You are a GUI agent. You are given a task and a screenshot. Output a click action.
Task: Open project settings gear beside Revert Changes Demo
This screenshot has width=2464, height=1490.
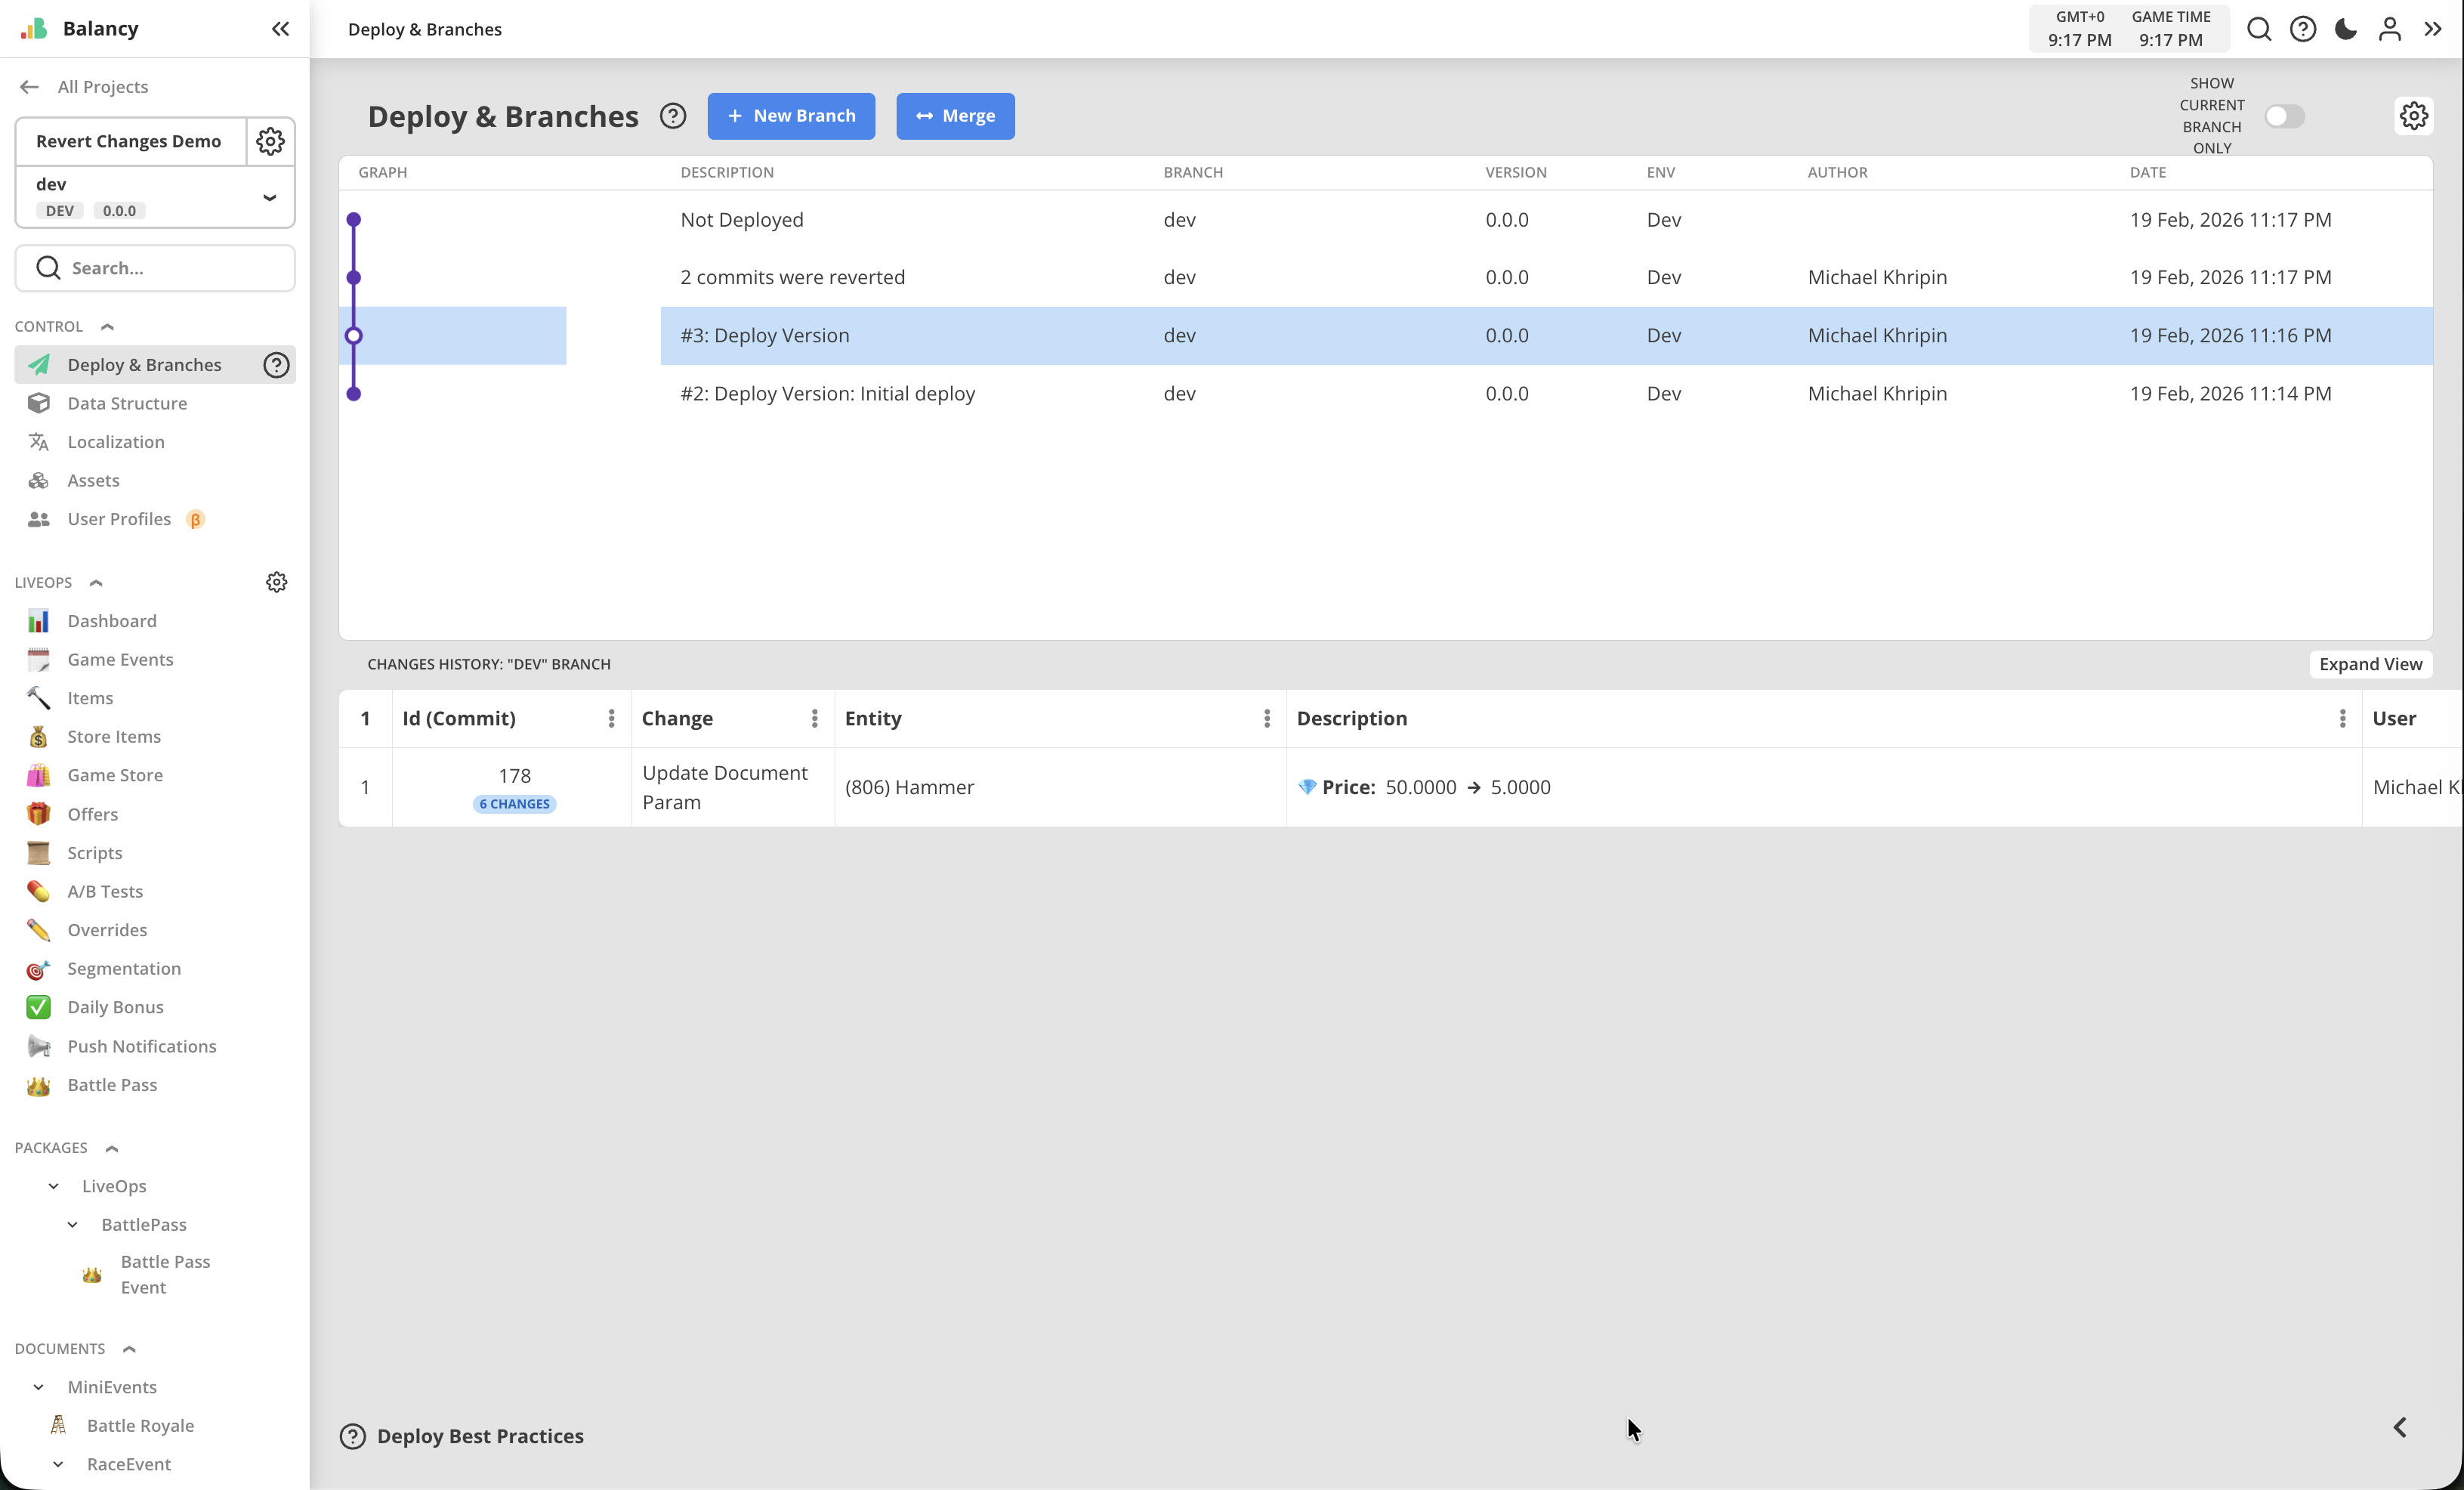[270, 141]
